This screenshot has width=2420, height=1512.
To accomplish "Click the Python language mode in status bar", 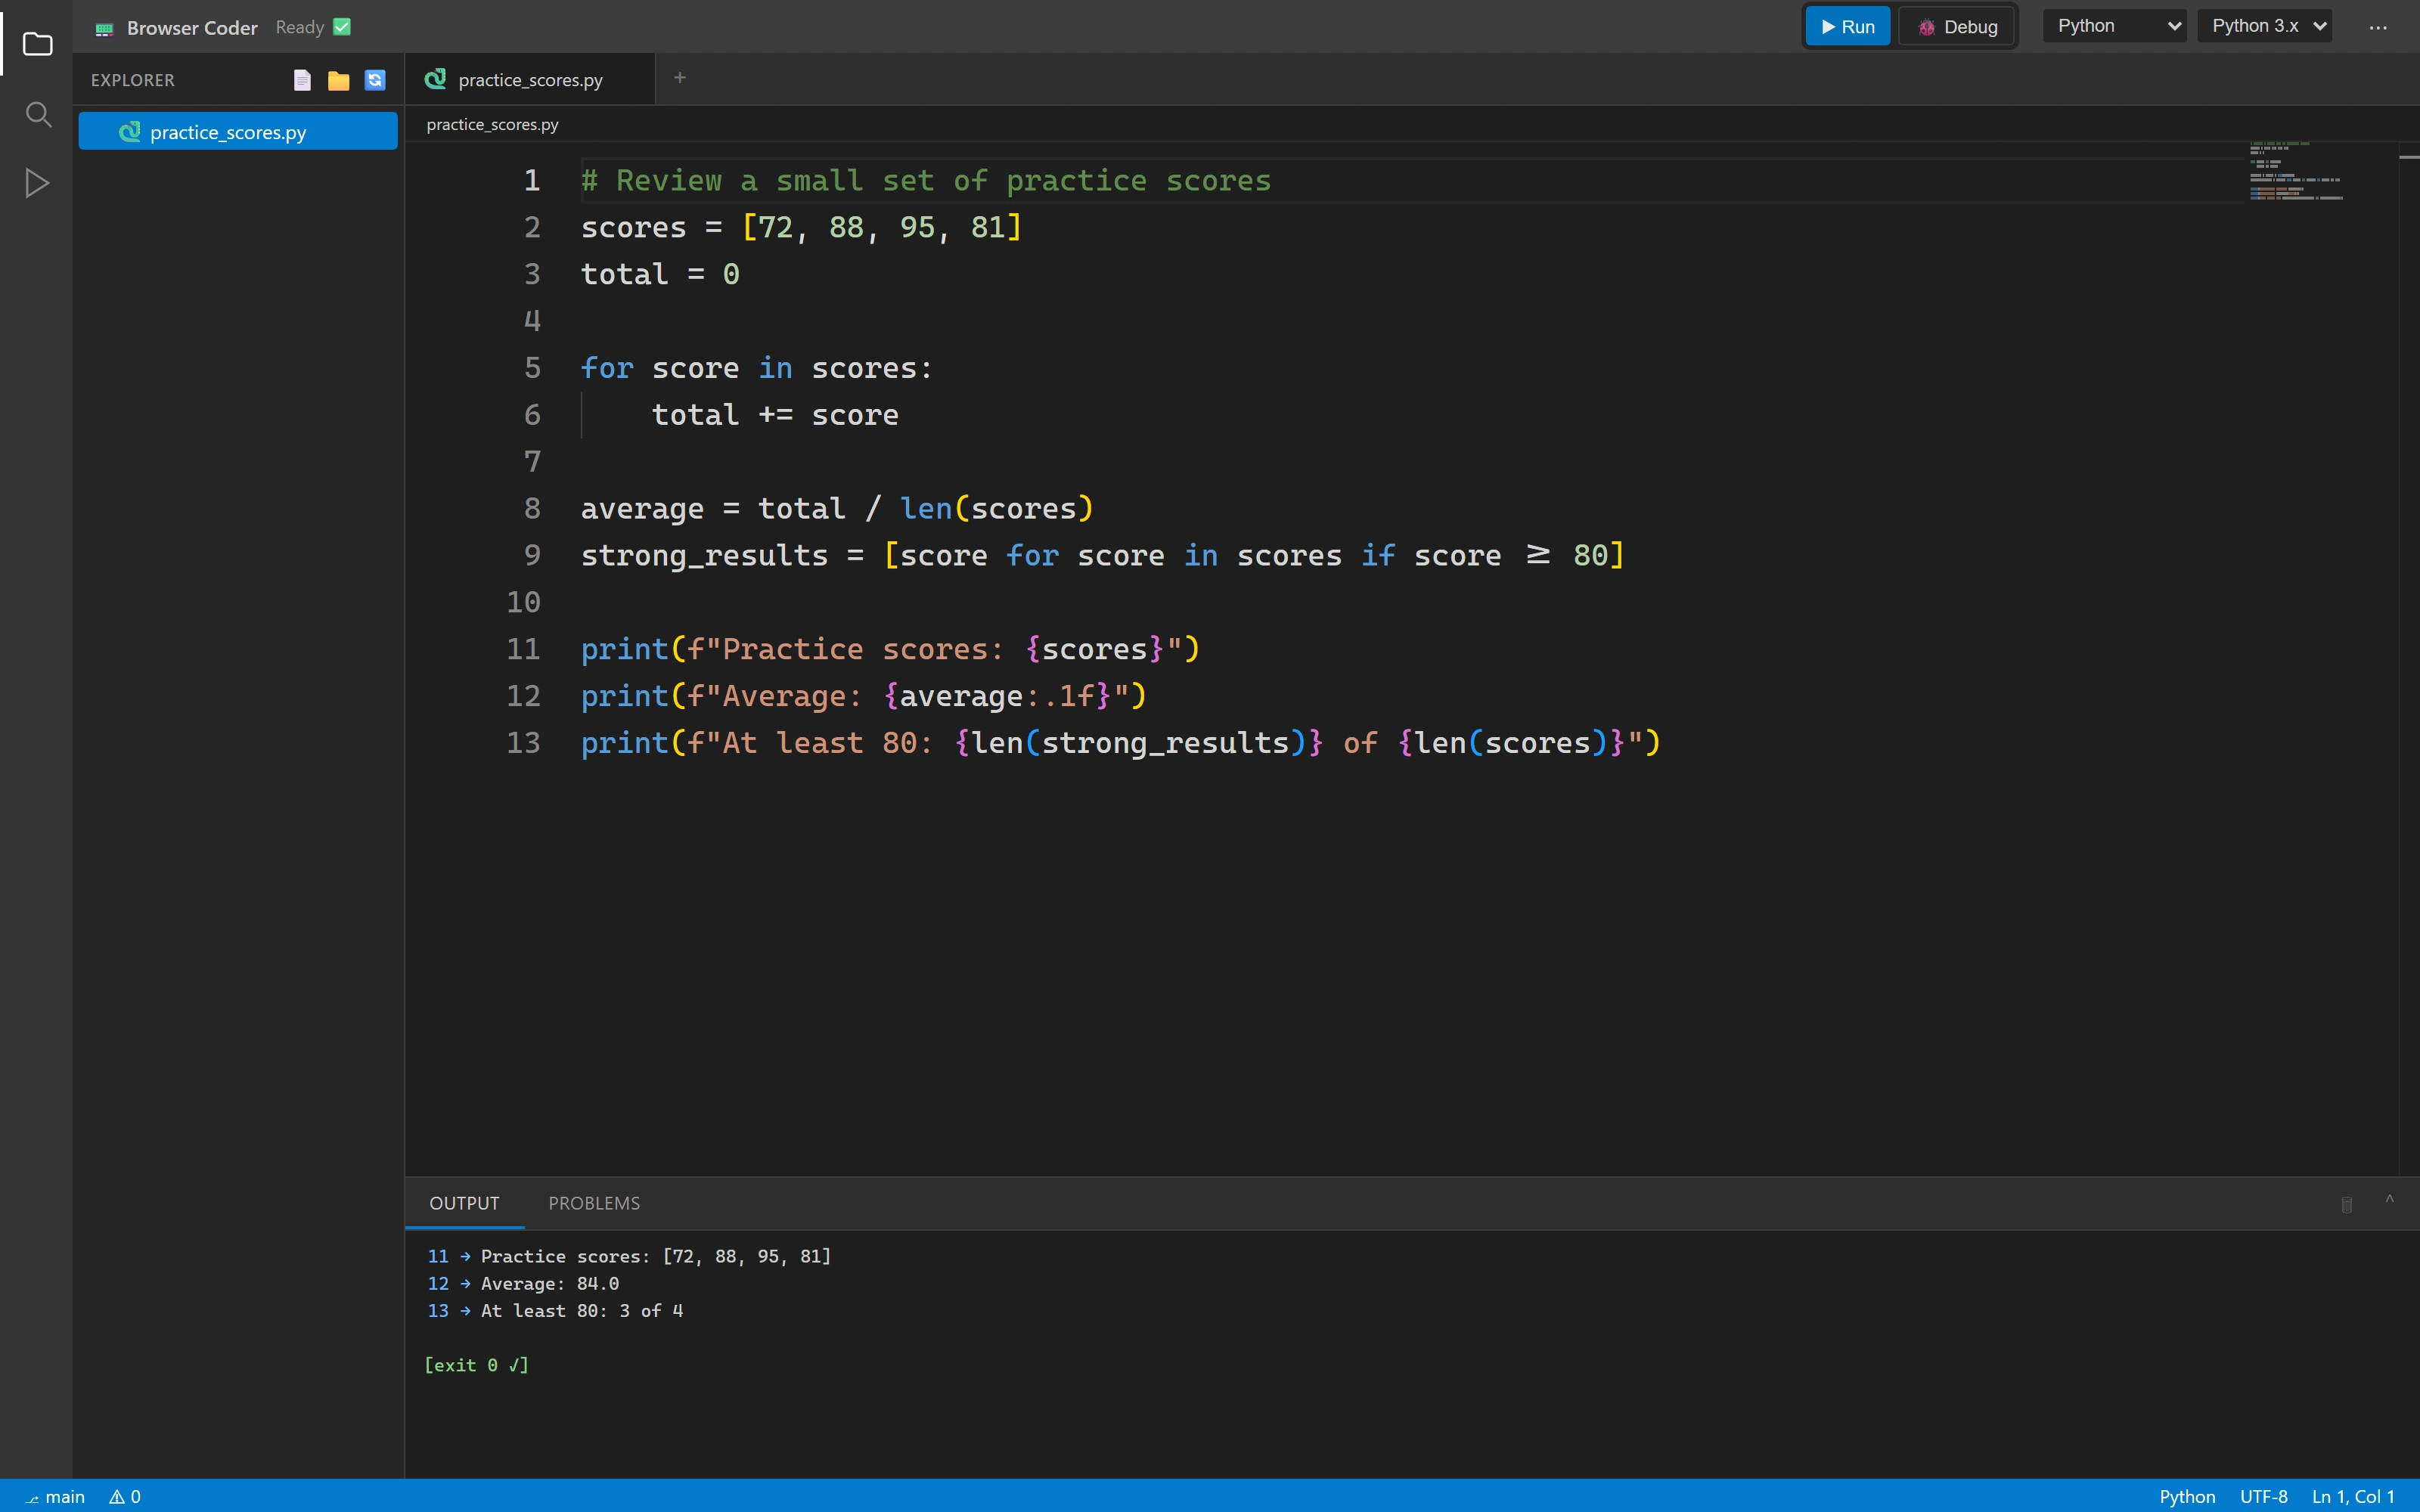I will pyautogui.click(x=2187, y=1496).
